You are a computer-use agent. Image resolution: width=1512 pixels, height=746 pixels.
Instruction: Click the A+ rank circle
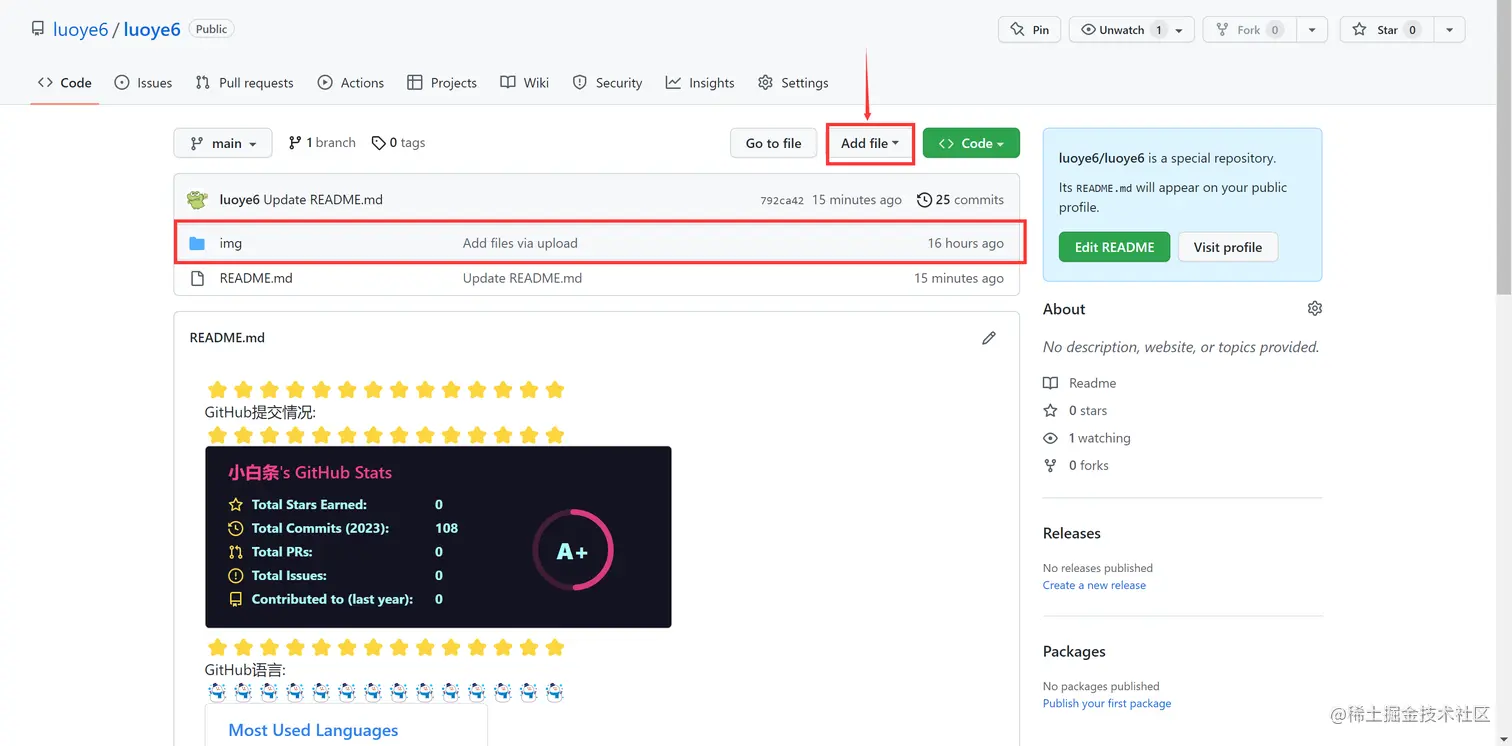coord(572,550)
